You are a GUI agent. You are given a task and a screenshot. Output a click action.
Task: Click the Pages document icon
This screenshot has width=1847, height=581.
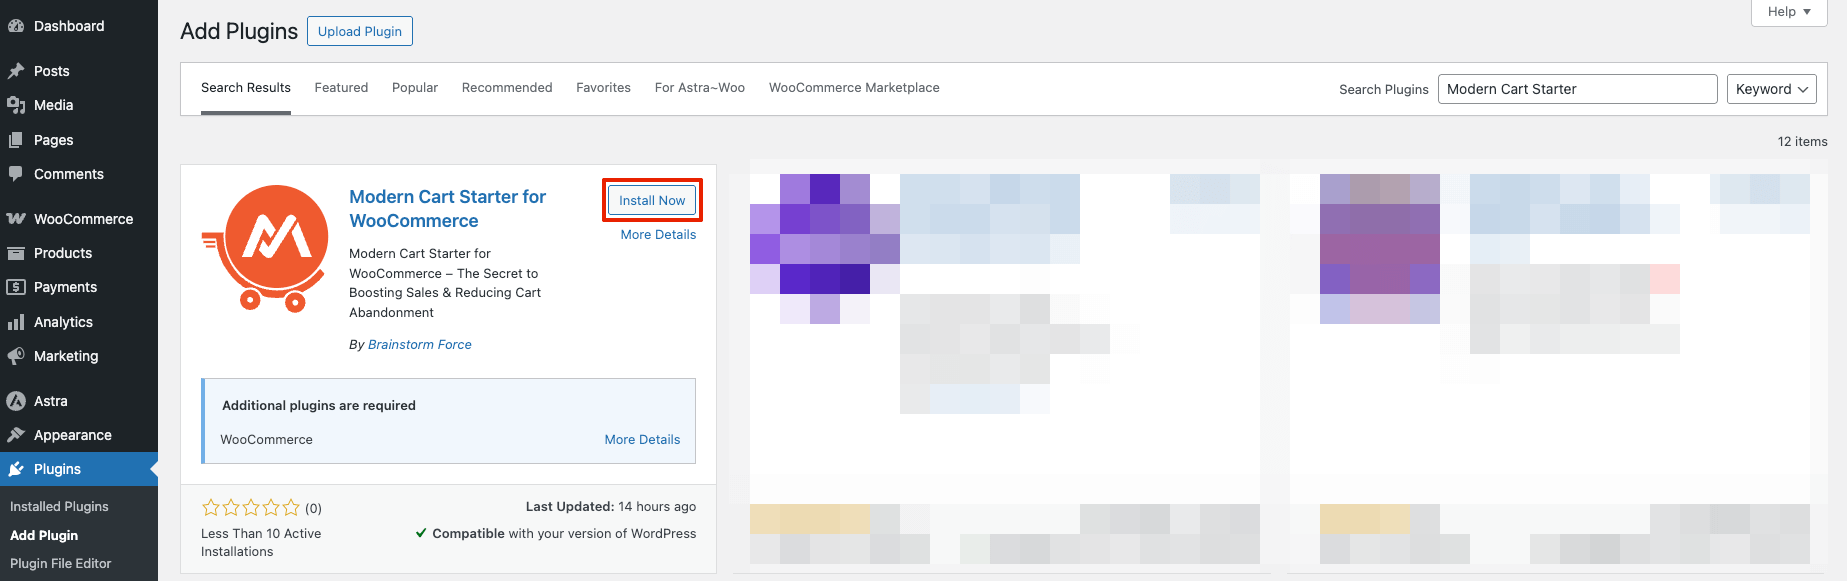click(x=16, y=140)
